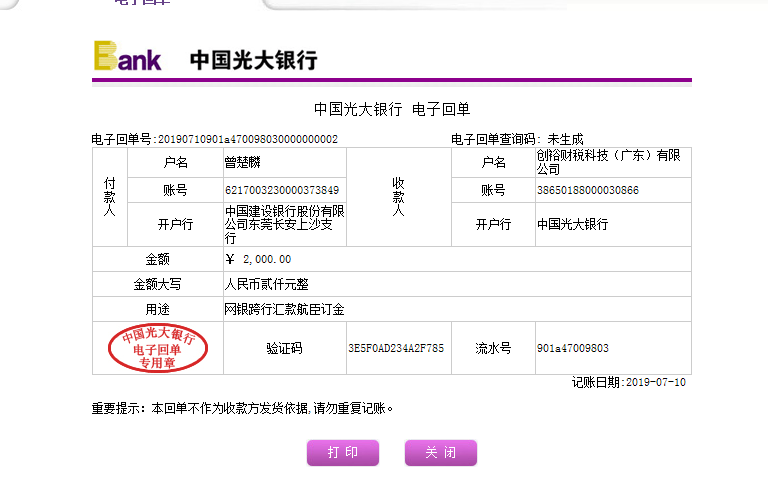Click the 打印 print button

pos(343,452)
